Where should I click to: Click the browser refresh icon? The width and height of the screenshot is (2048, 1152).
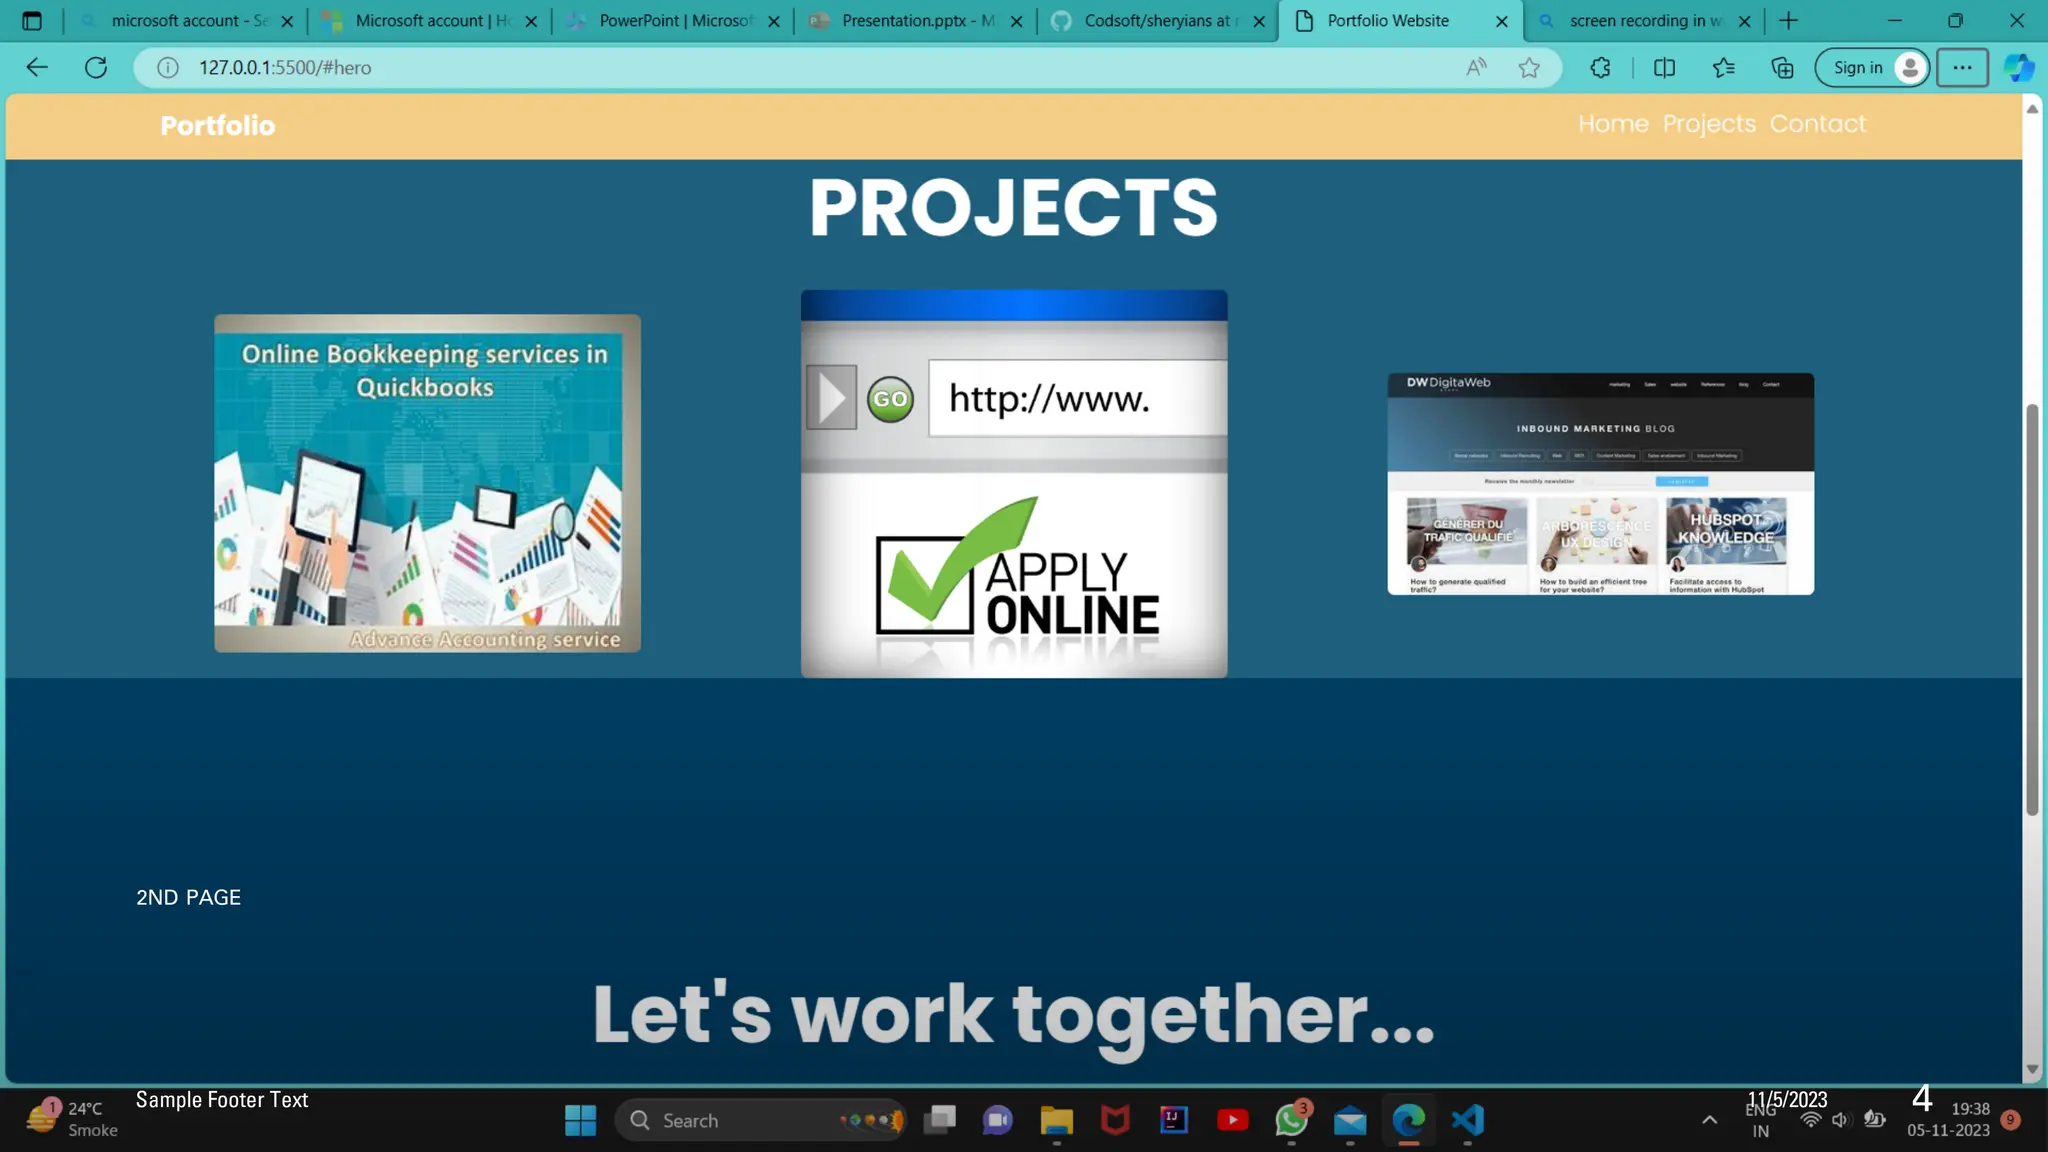point(96,68)
